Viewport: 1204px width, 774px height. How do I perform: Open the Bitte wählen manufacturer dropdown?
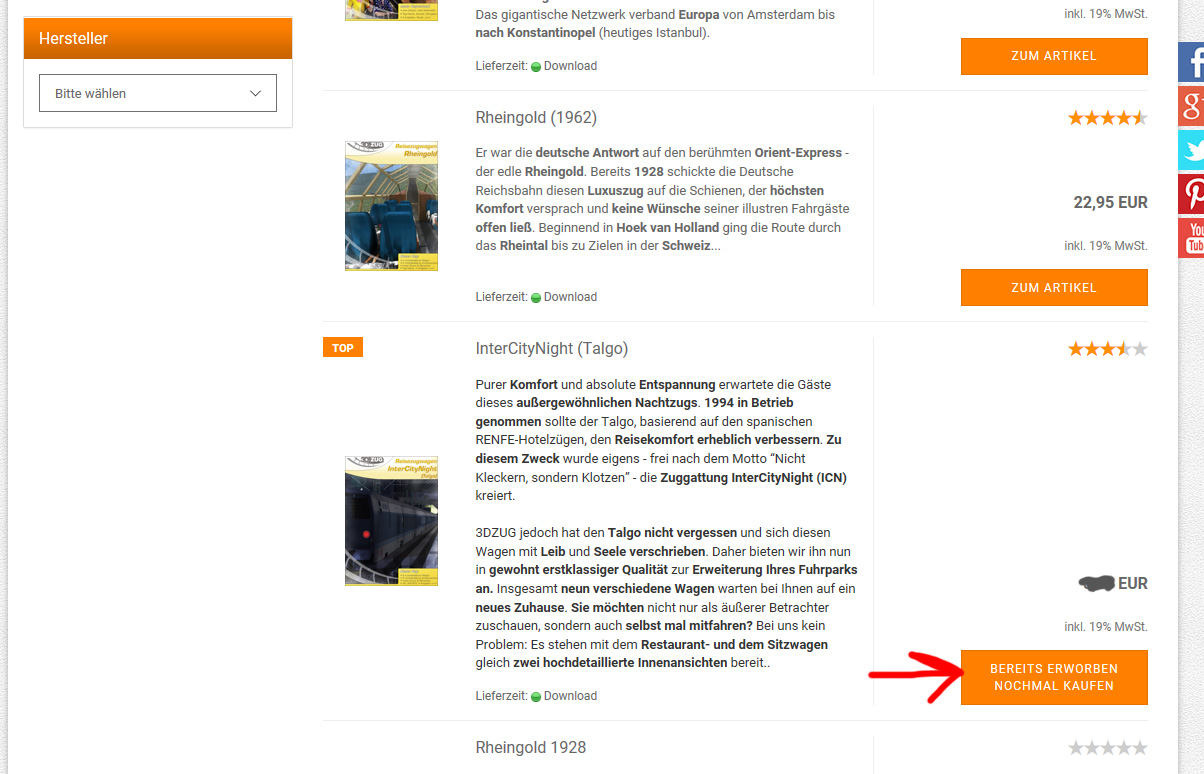[158, 93]
